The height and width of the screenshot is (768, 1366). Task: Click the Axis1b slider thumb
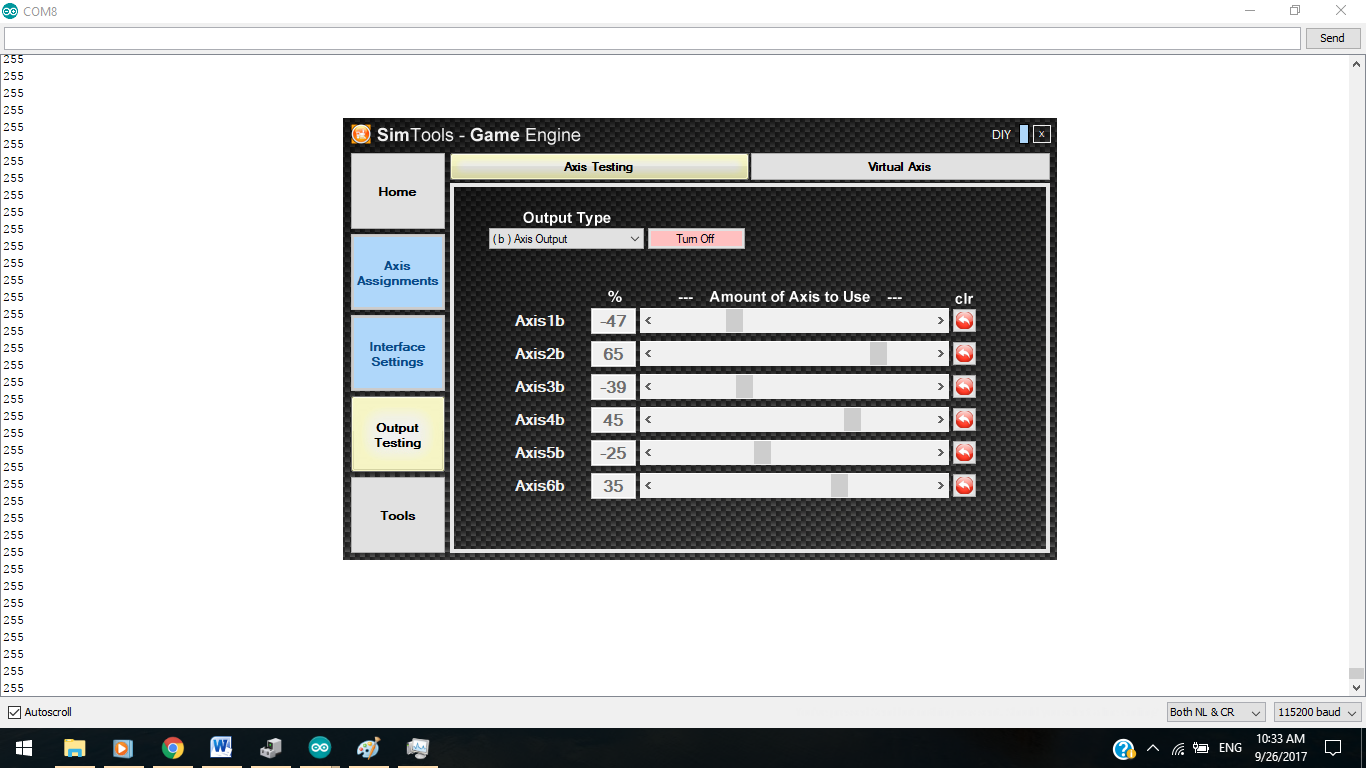734,321
